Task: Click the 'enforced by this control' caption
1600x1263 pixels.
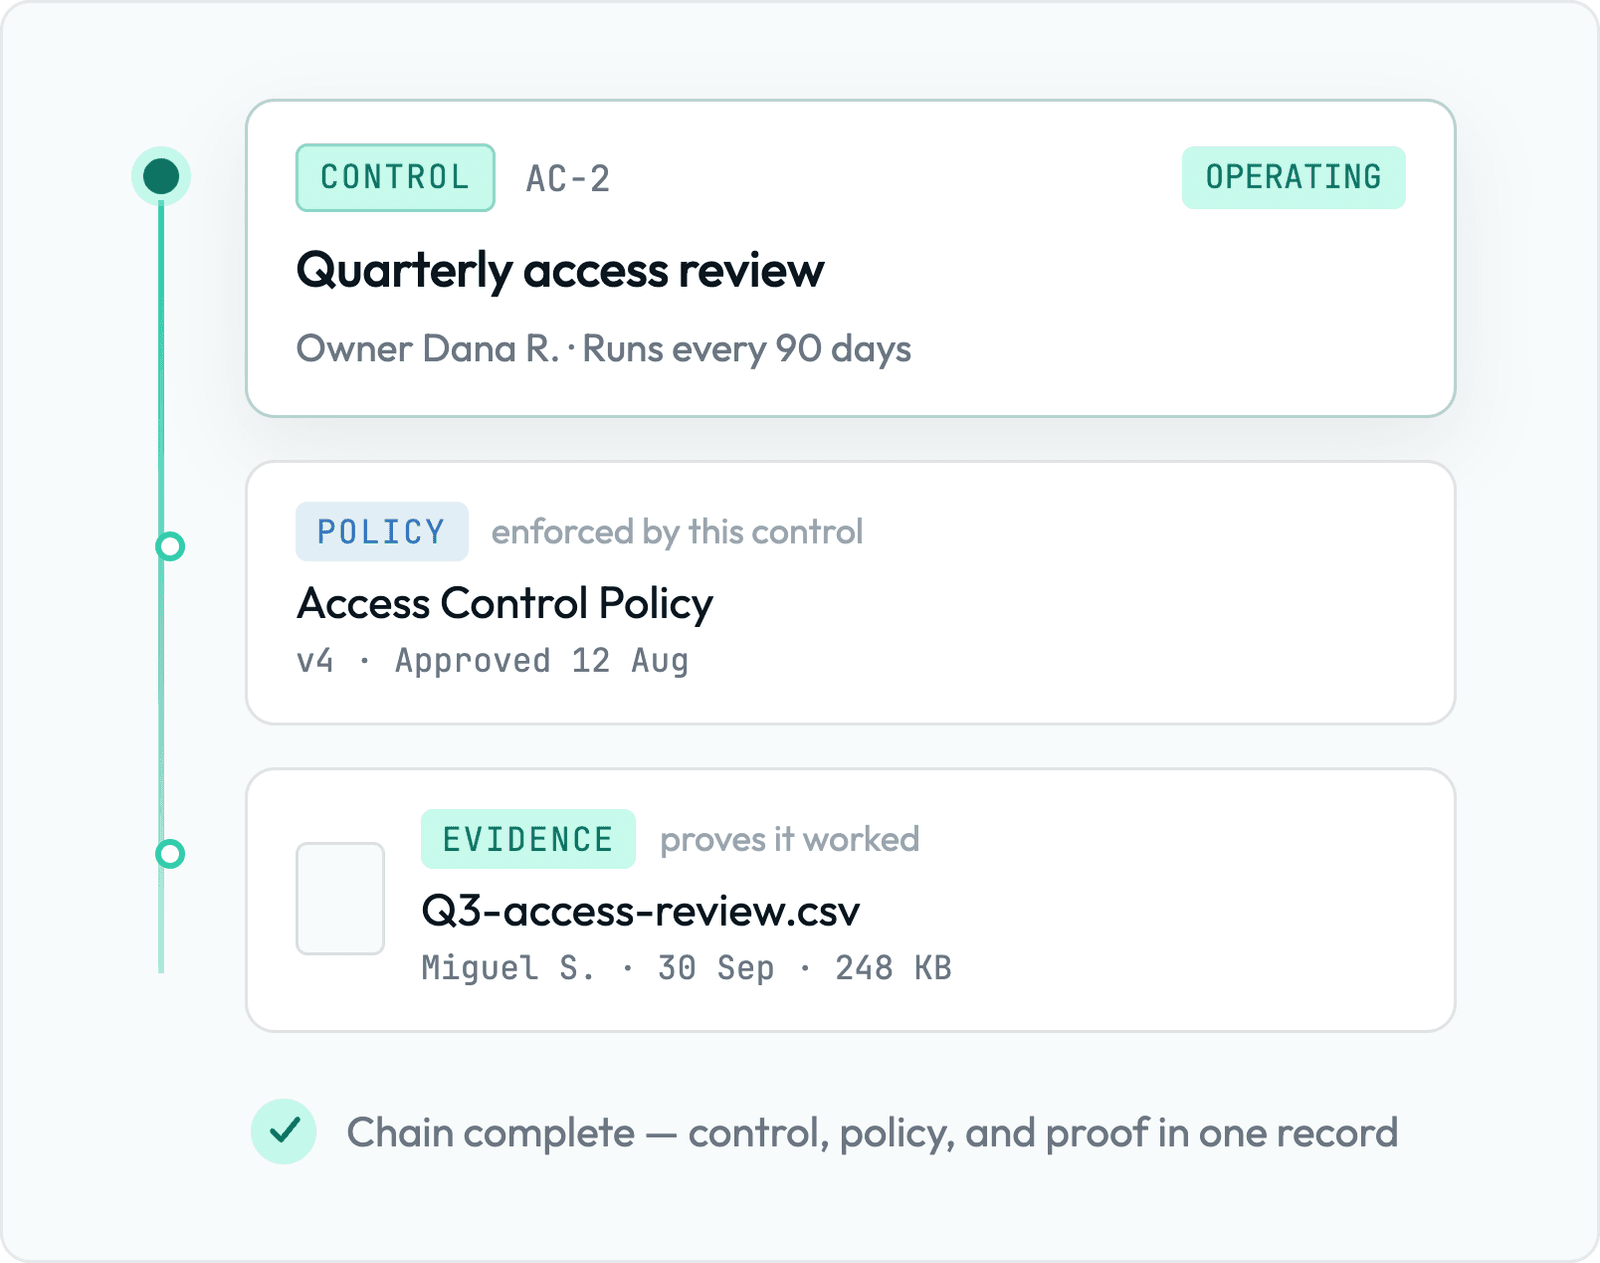Action: pos(677,532)
